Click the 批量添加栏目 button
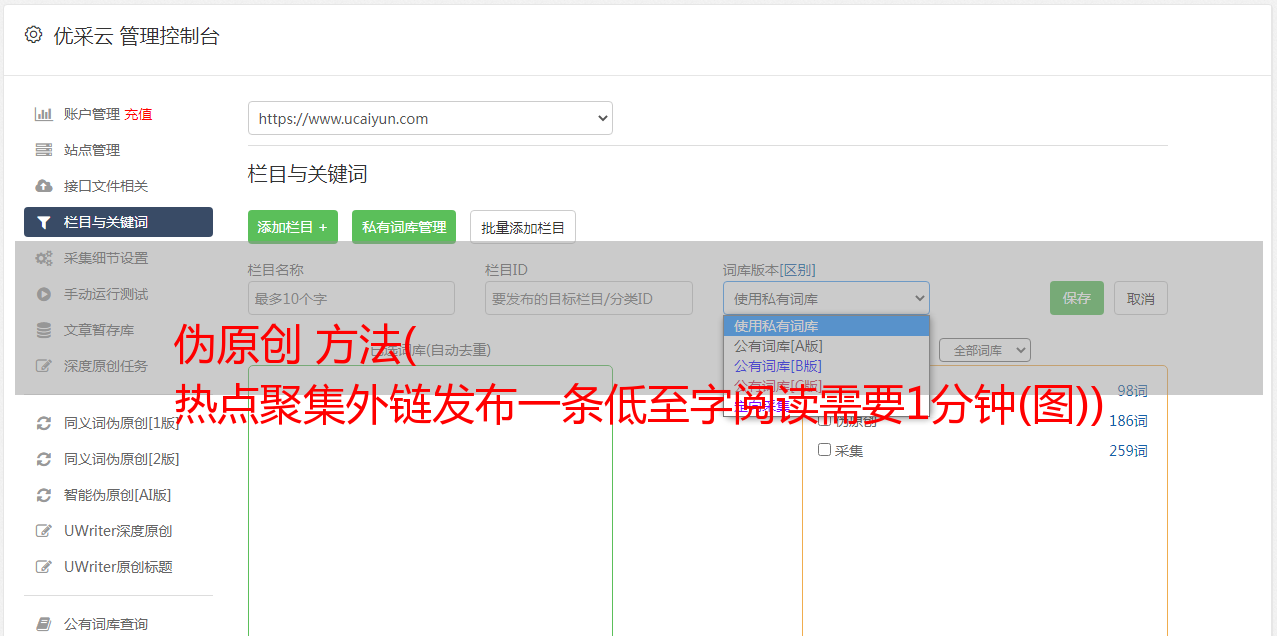The image size is (1277, 636). [523, 227]
